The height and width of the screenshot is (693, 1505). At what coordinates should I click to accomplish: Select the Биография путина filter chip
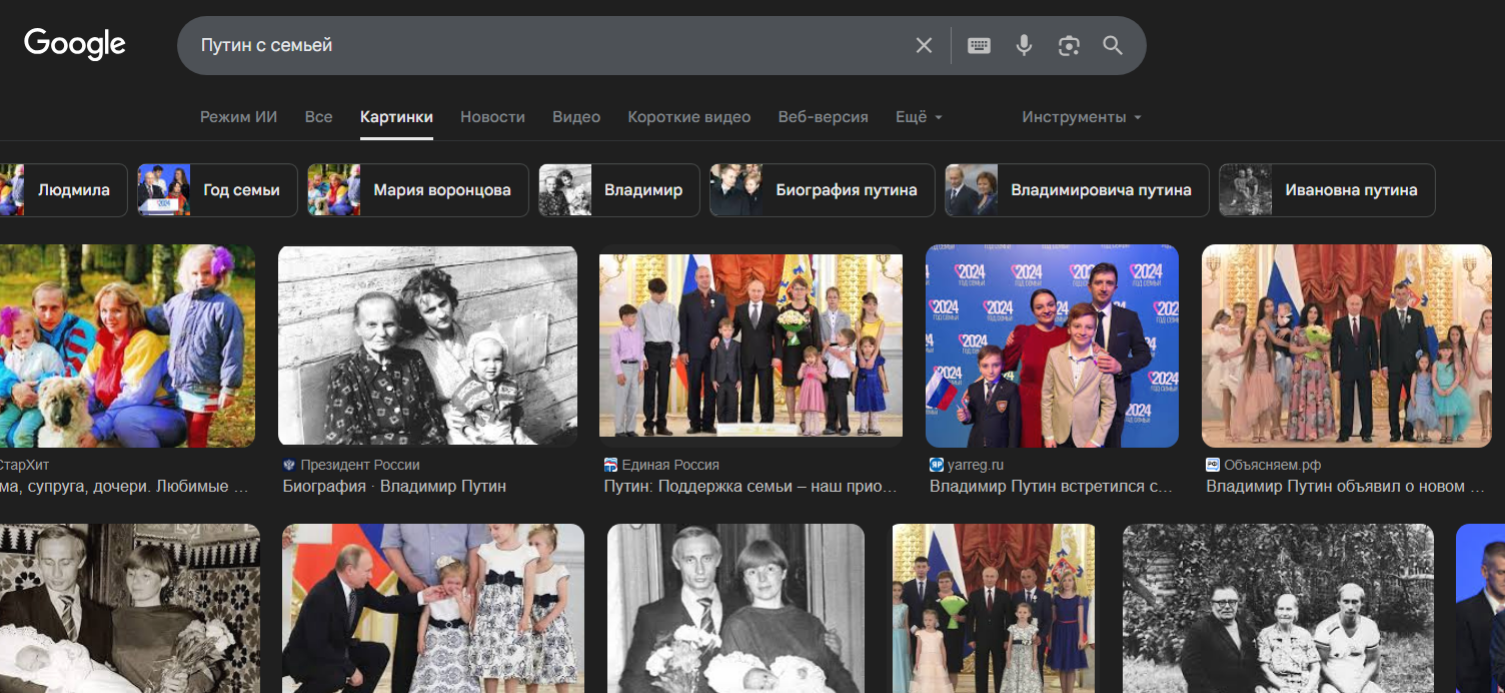pos(822,190)
